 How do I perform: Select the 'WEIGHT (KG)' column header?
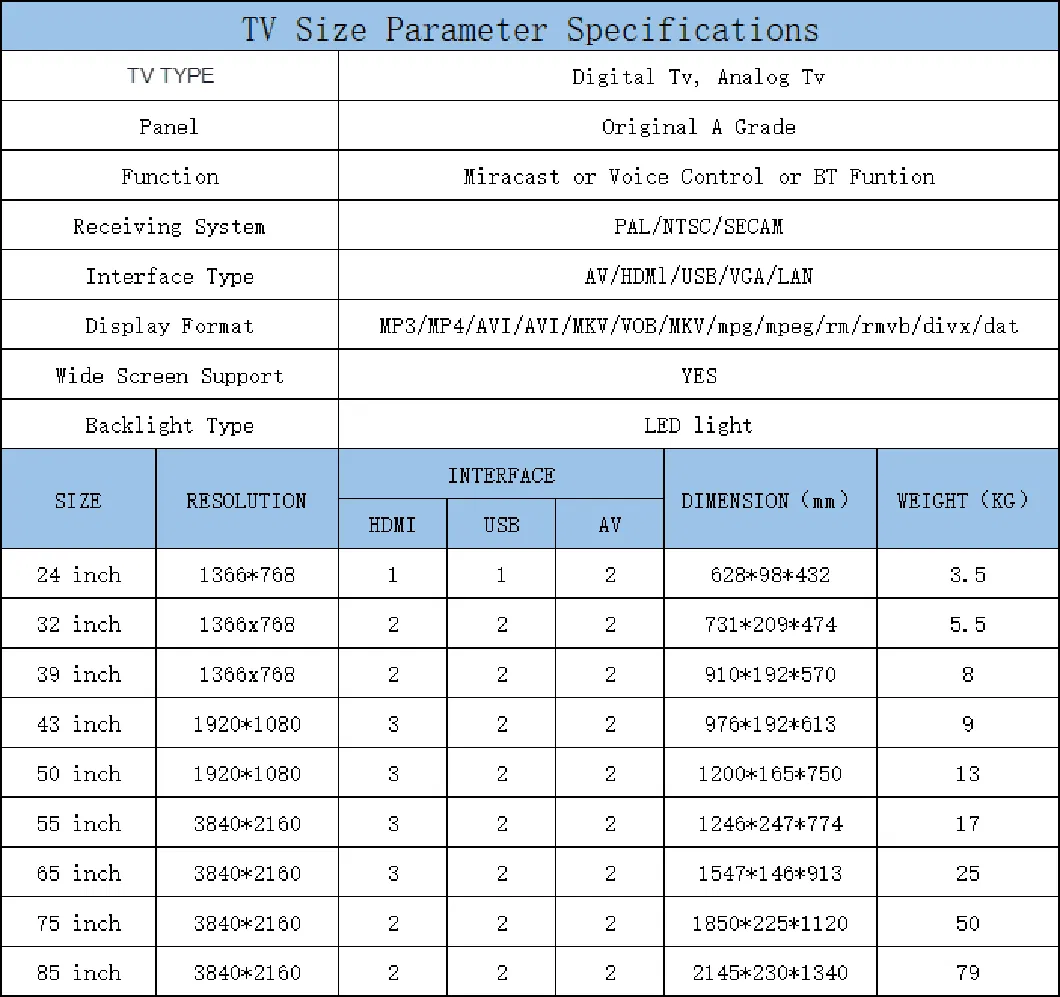(x=967, y=500)
